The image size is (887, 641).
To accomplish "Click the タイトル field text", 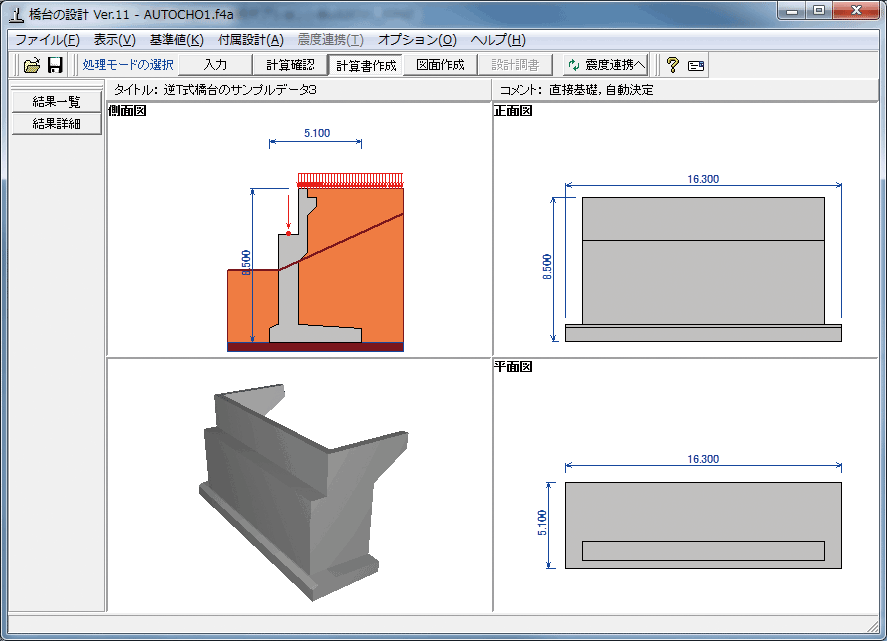I will (x=215, y=90).
